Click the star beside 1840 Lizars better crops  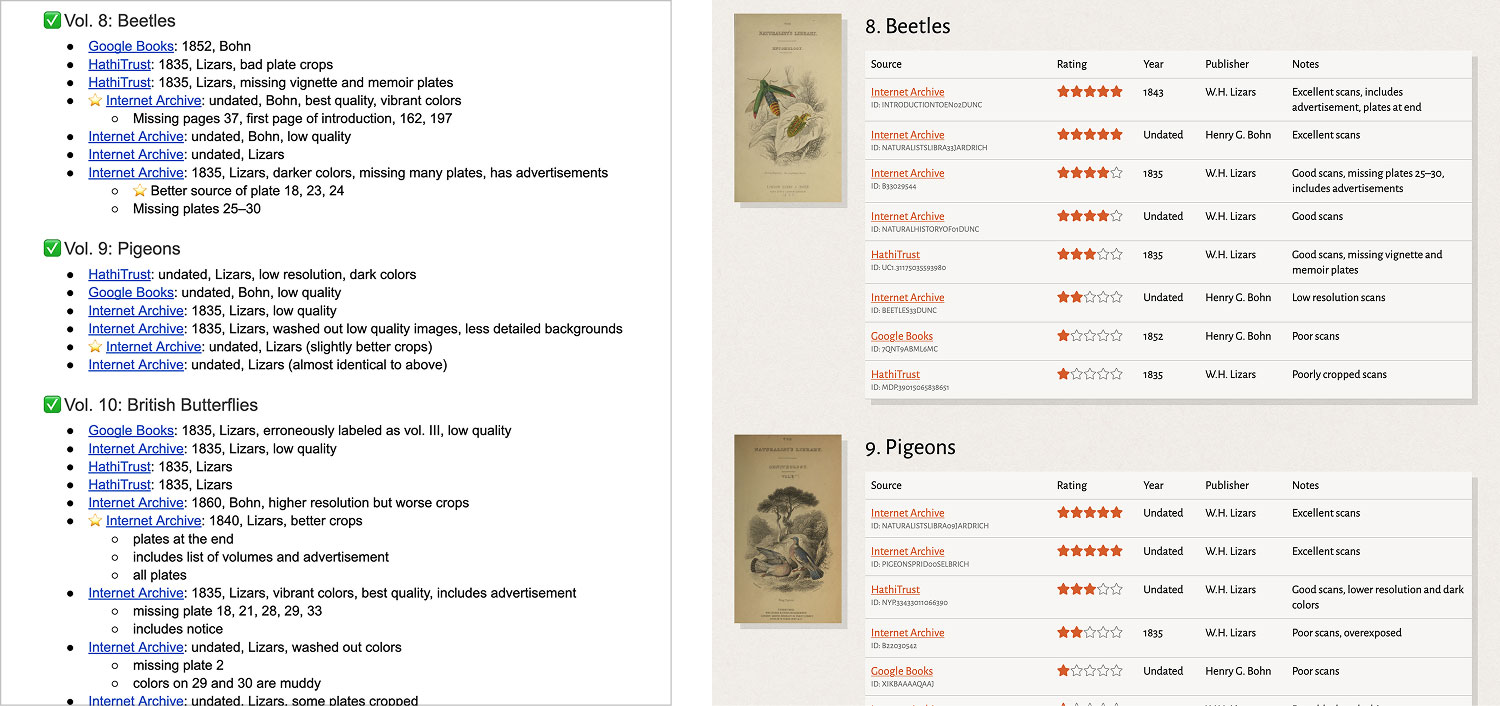[x=95, y=520]
